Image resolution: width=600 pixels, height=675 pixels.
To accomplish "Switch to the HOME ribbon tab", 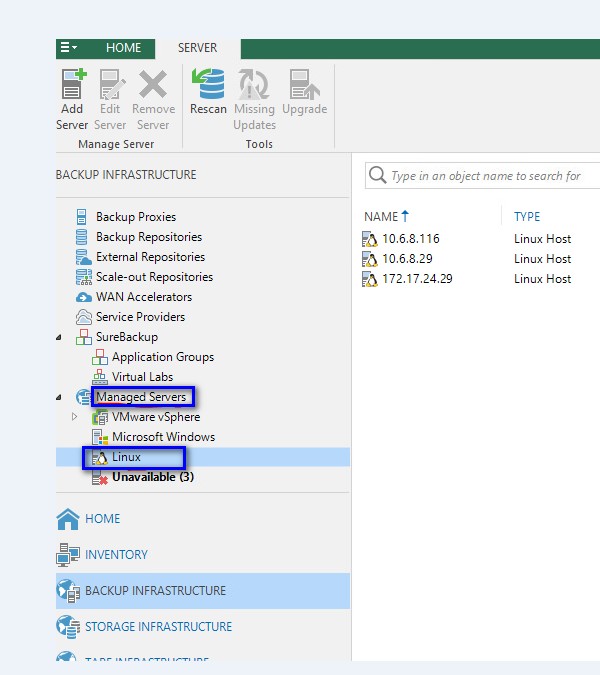I will (124, 48).
